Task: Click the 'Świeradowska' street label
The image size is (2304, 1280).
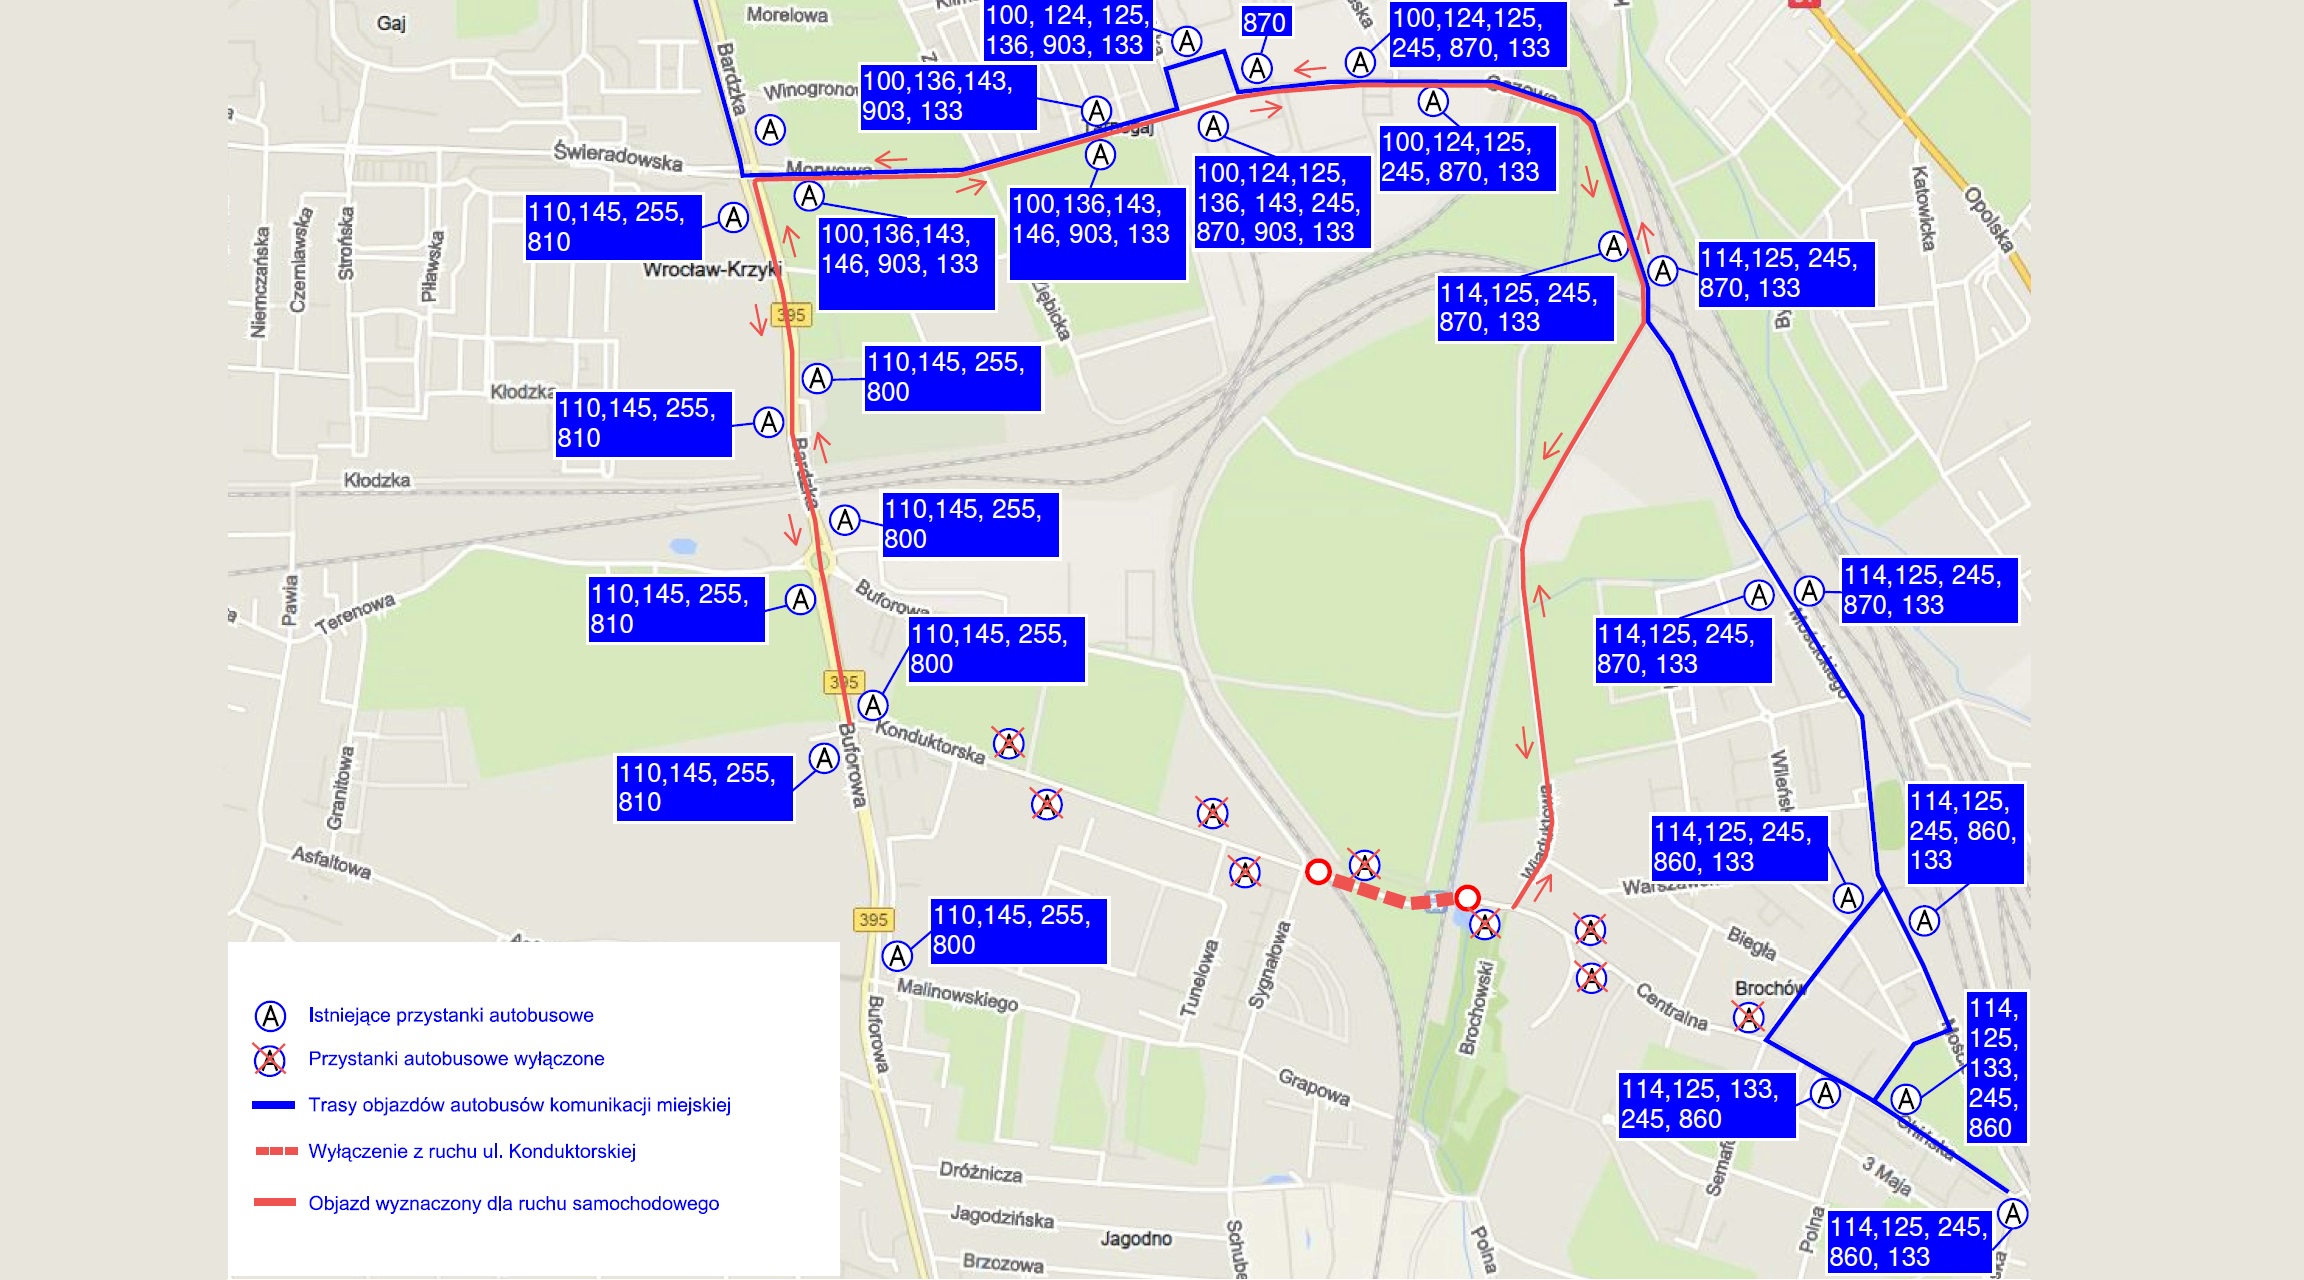Action: click(x=618, y=155)
